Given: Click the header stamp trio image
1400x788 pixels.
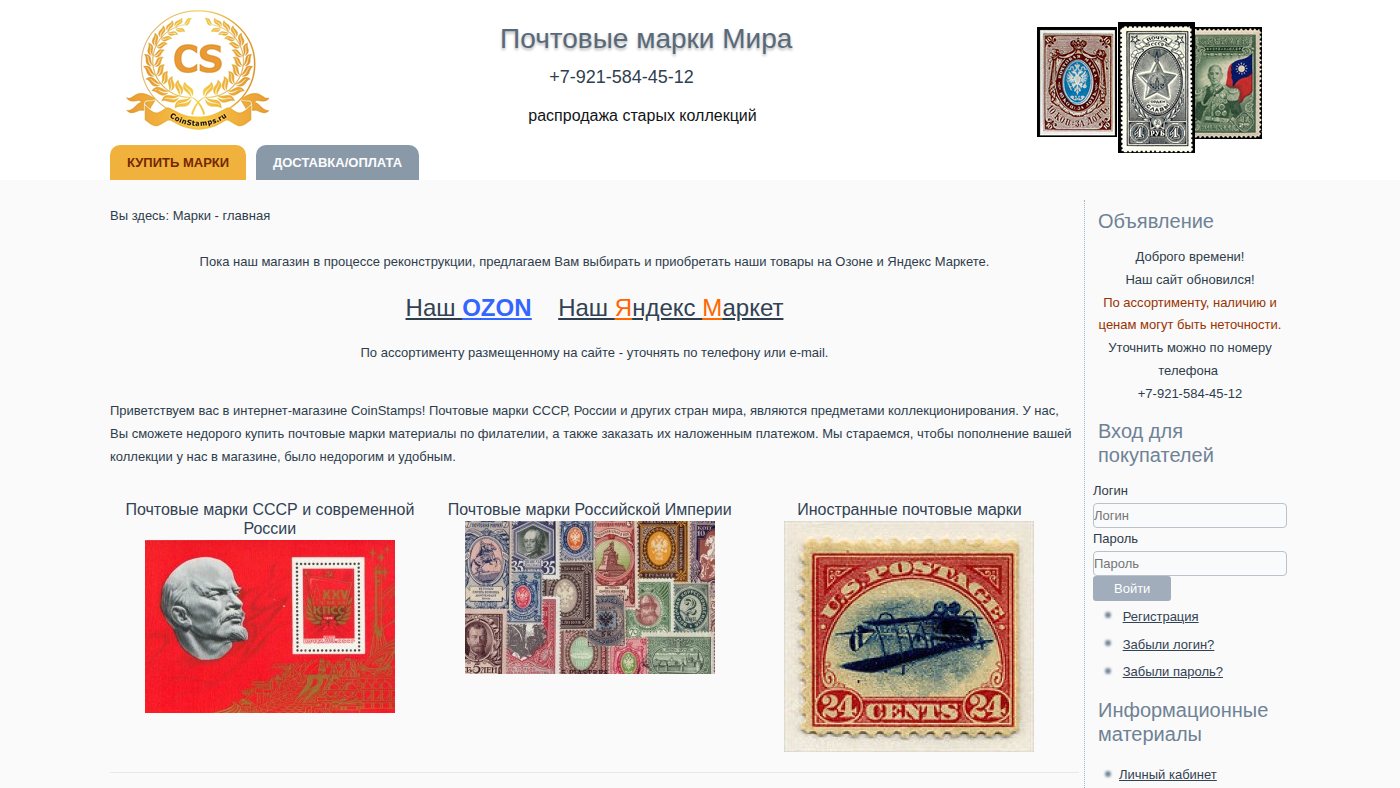Looking at the screenshot, I should click(x=1150, y=87).
